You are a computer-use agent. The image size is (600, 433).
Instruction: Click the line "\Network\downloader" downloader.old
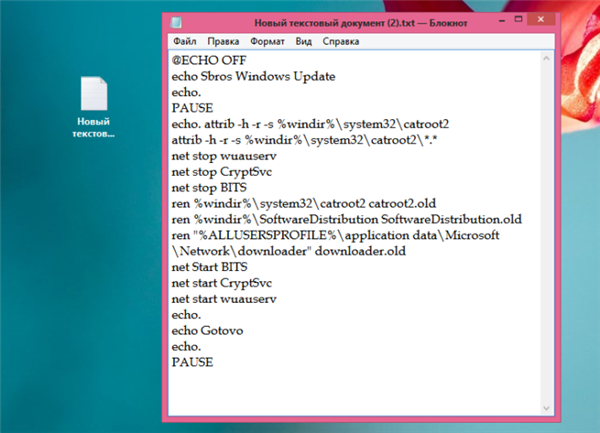[289, 251]
